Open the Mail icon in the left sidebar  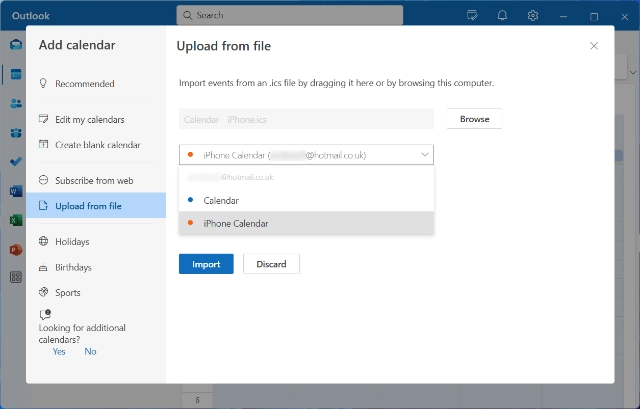pos(16,44)
